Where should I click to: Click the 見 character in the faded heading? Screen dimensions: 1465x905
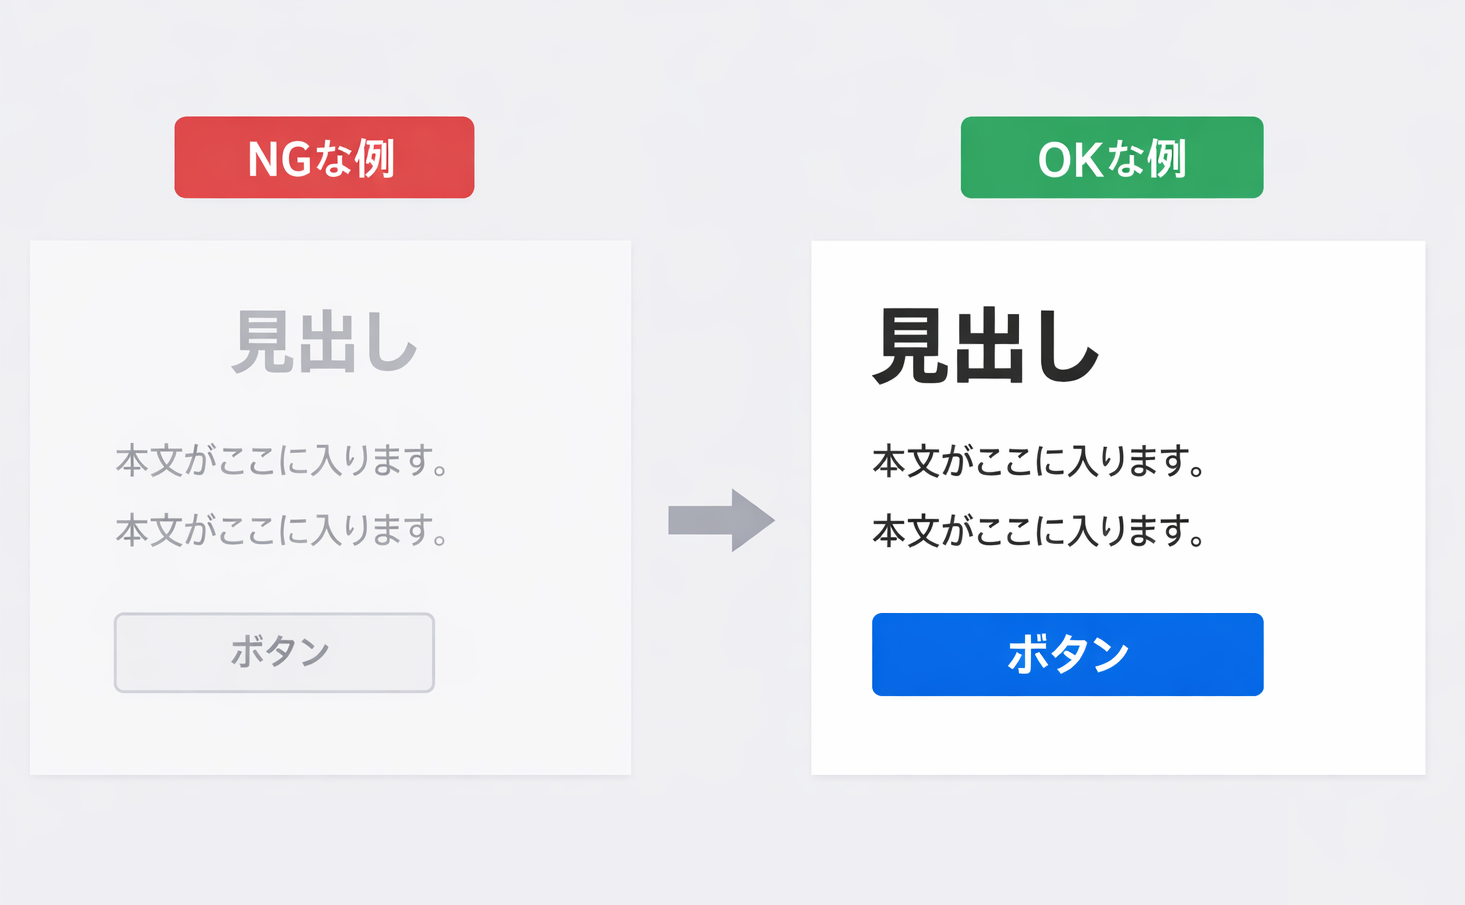262,342
